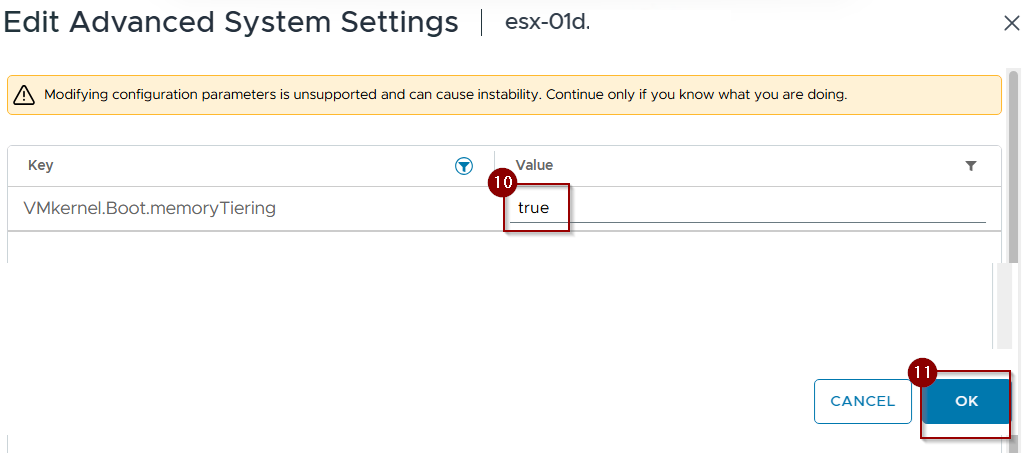Confirm changes with the OK button
This screenshot has width=1022, height=453.
tap(966, 401)
